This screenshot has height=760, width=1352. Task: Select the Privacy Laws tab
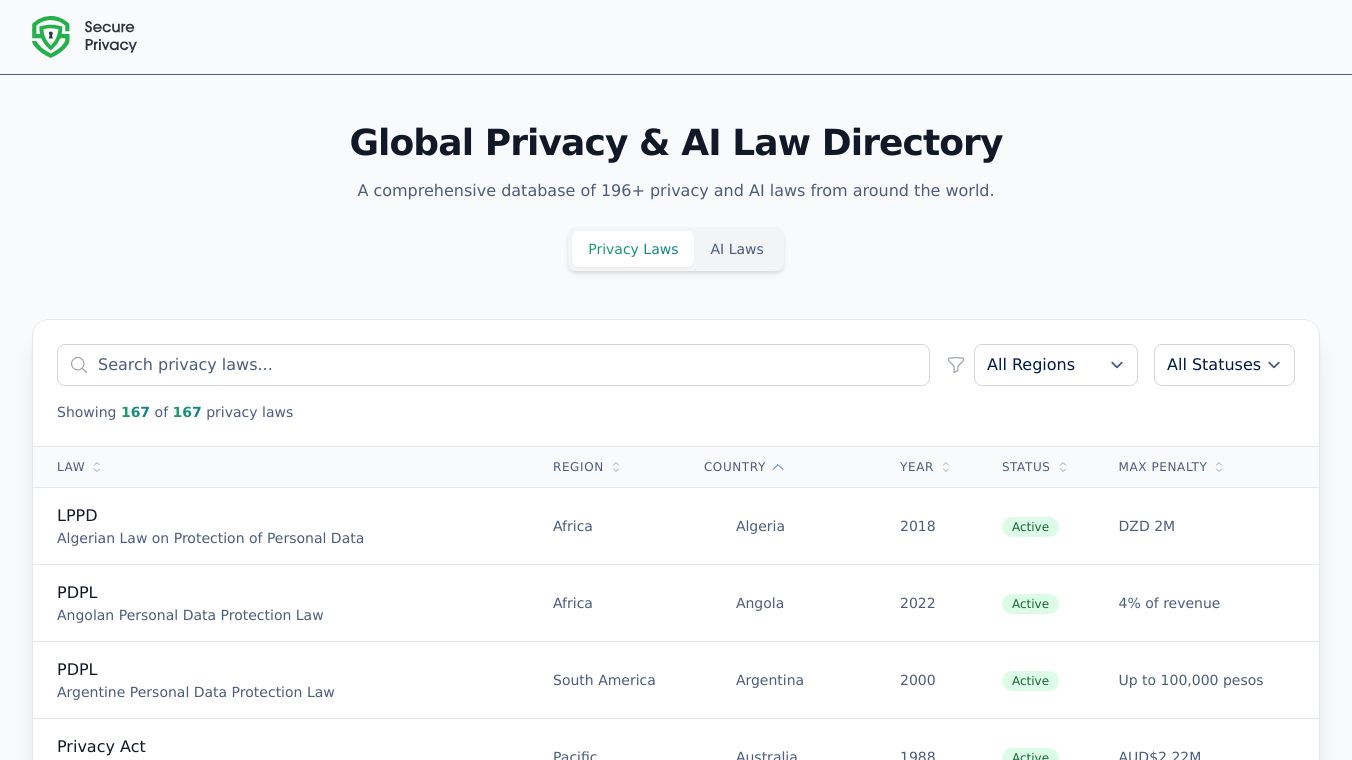click(x=633, y=249)
